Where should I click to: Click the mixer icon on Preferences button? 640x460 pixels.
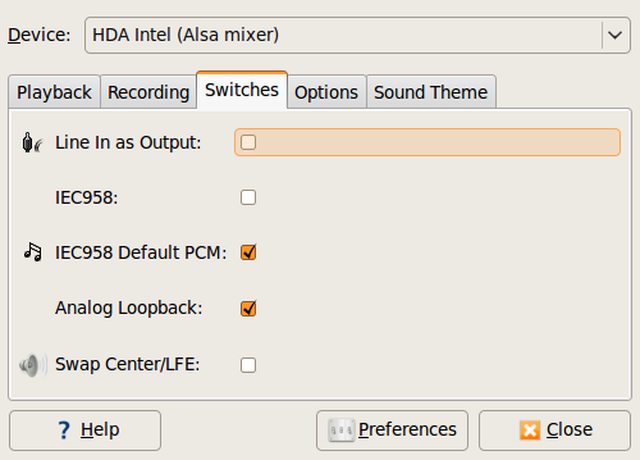click(341, 430)
